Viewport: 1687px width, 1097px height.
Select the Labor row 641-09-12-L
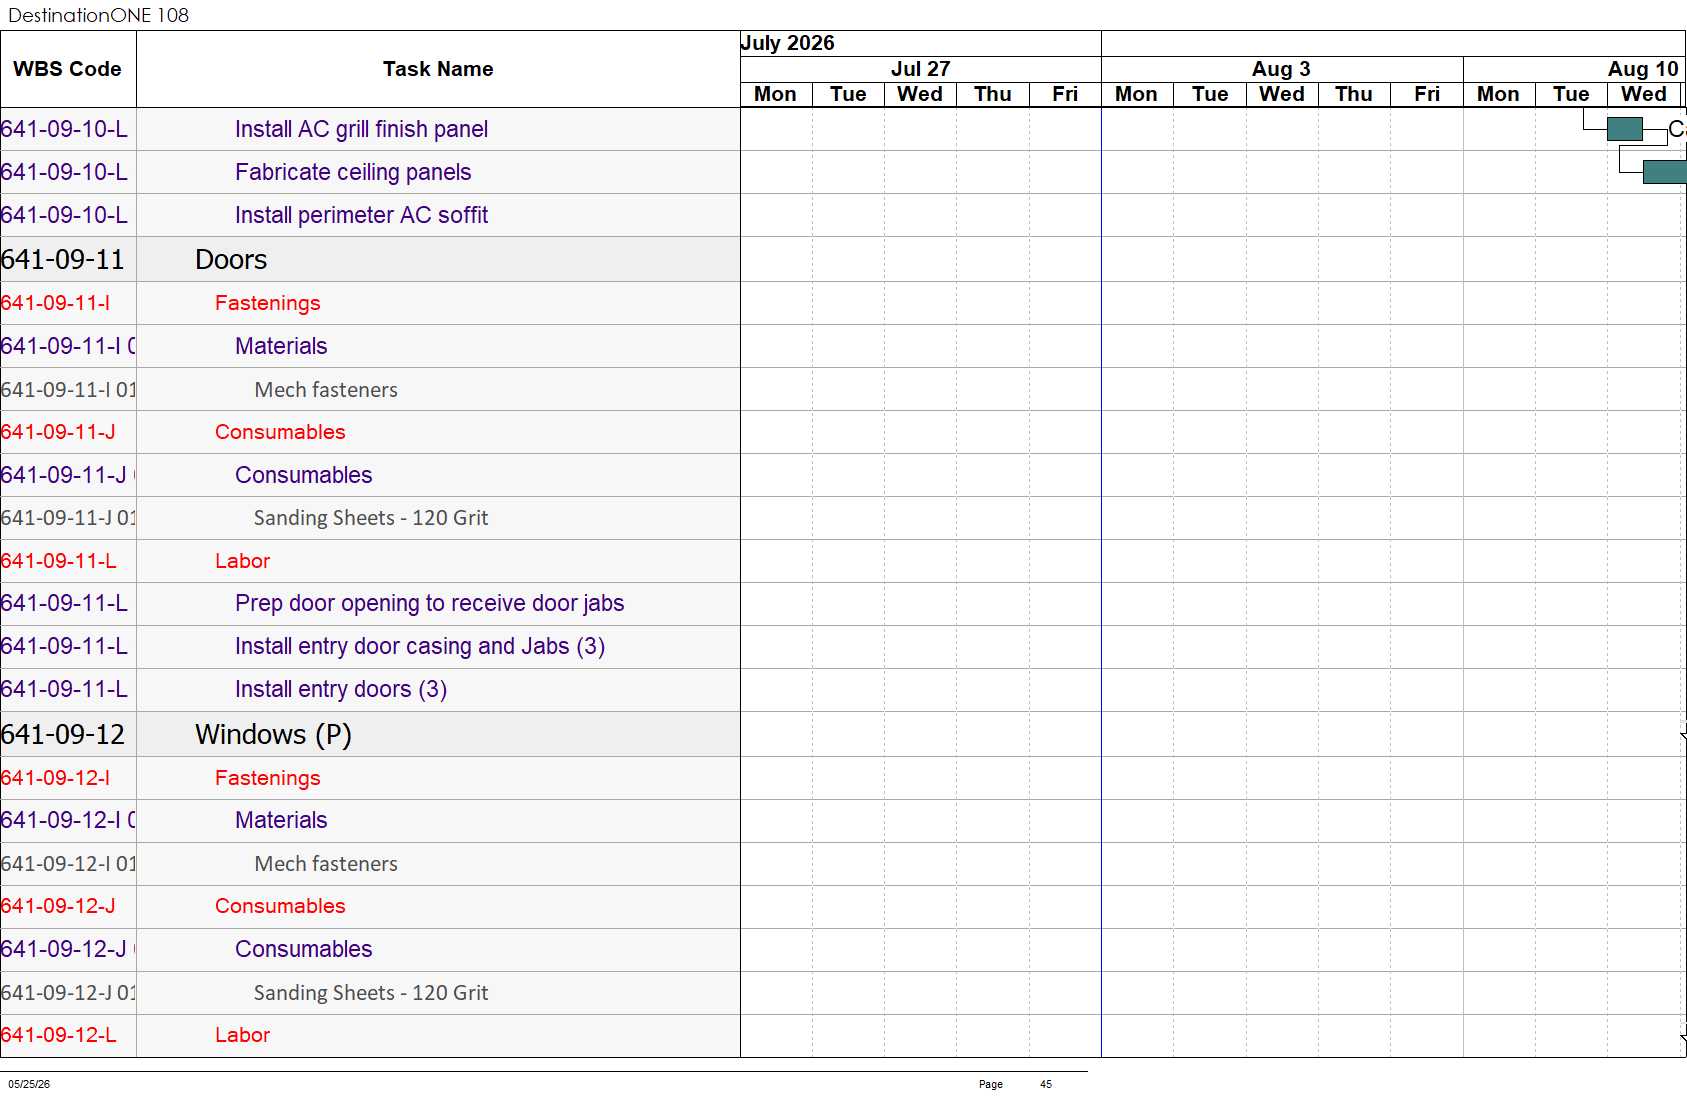click(242, 1035)
